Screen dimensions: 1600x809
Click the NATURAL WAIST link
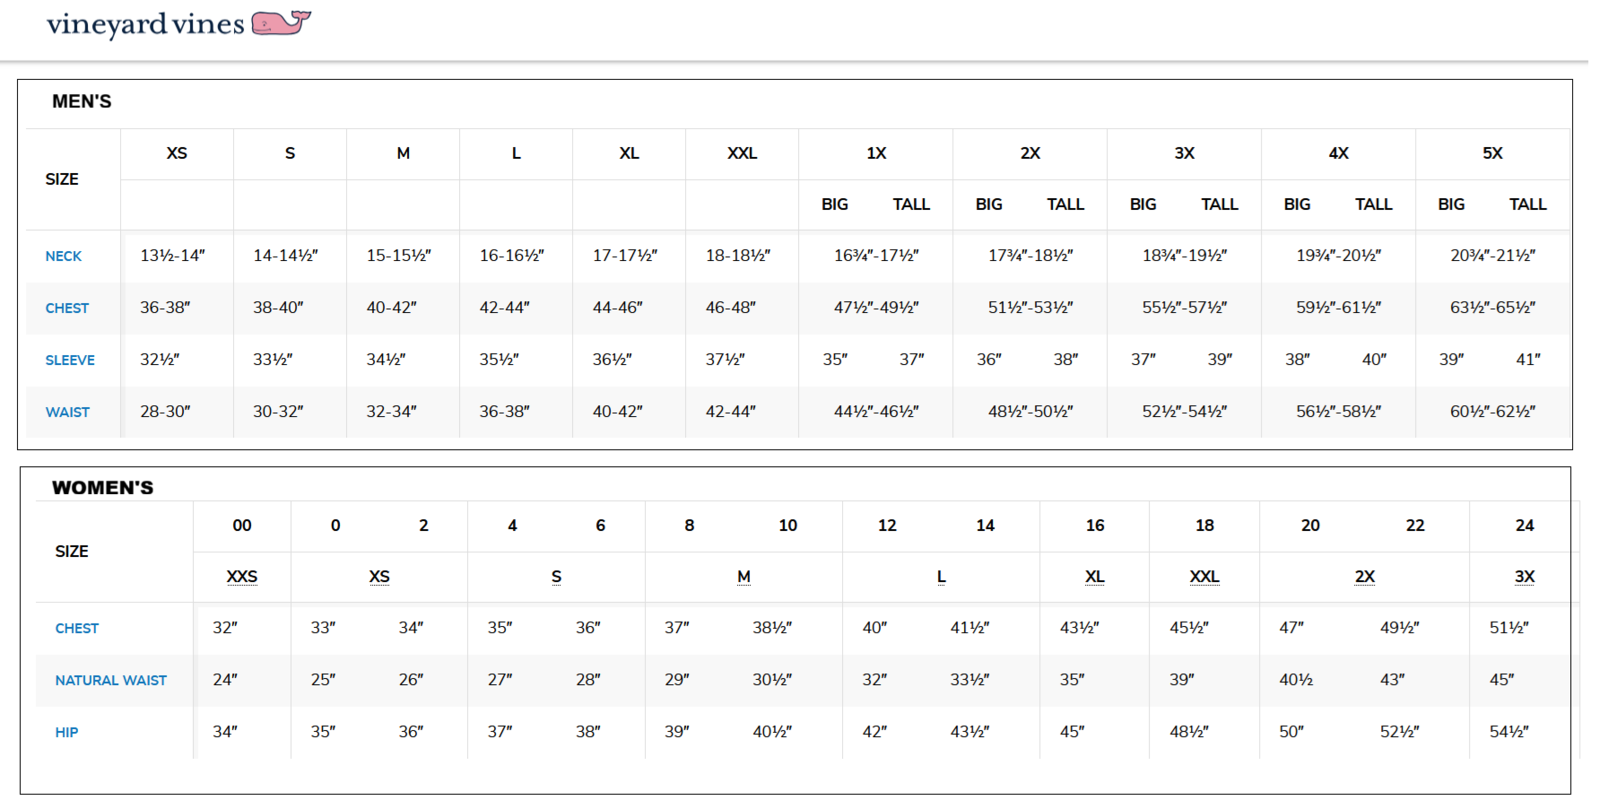tap(111, 680)
